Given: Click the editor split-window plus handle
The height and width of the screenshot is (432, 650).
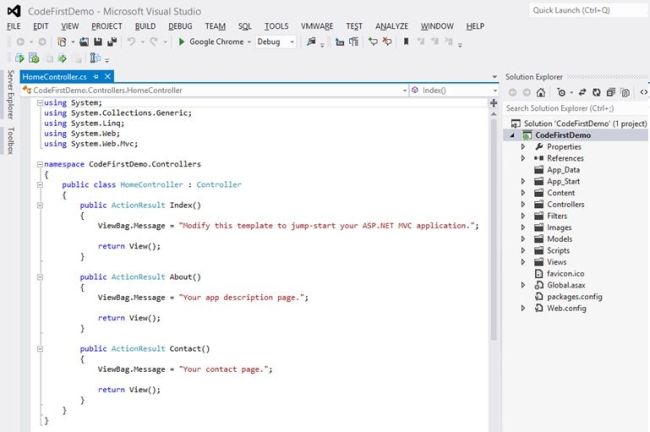Looking at the screenshot, I should [x=493, y=103].
